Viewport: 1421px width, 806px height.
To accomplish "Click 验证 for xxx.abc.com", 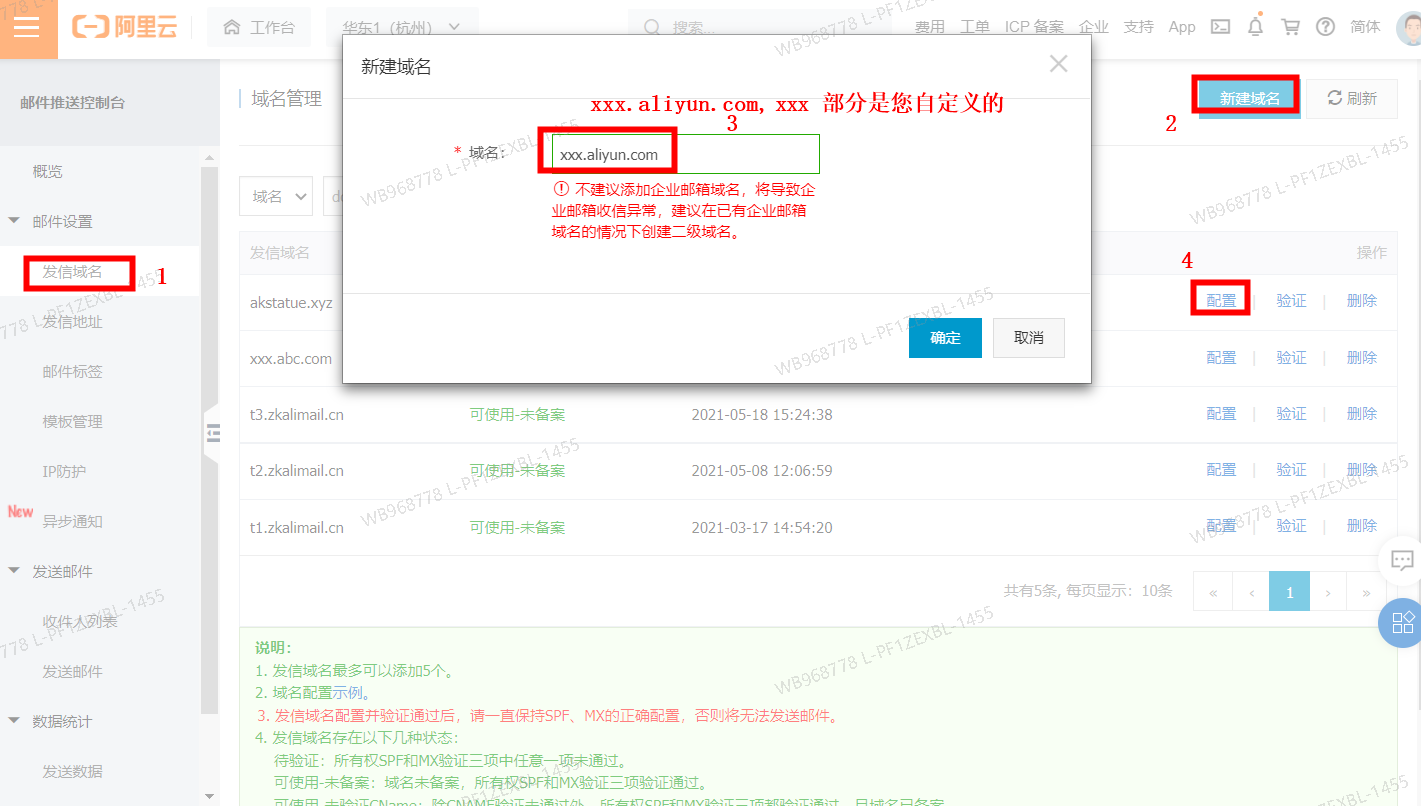I will coord(1291,358).
